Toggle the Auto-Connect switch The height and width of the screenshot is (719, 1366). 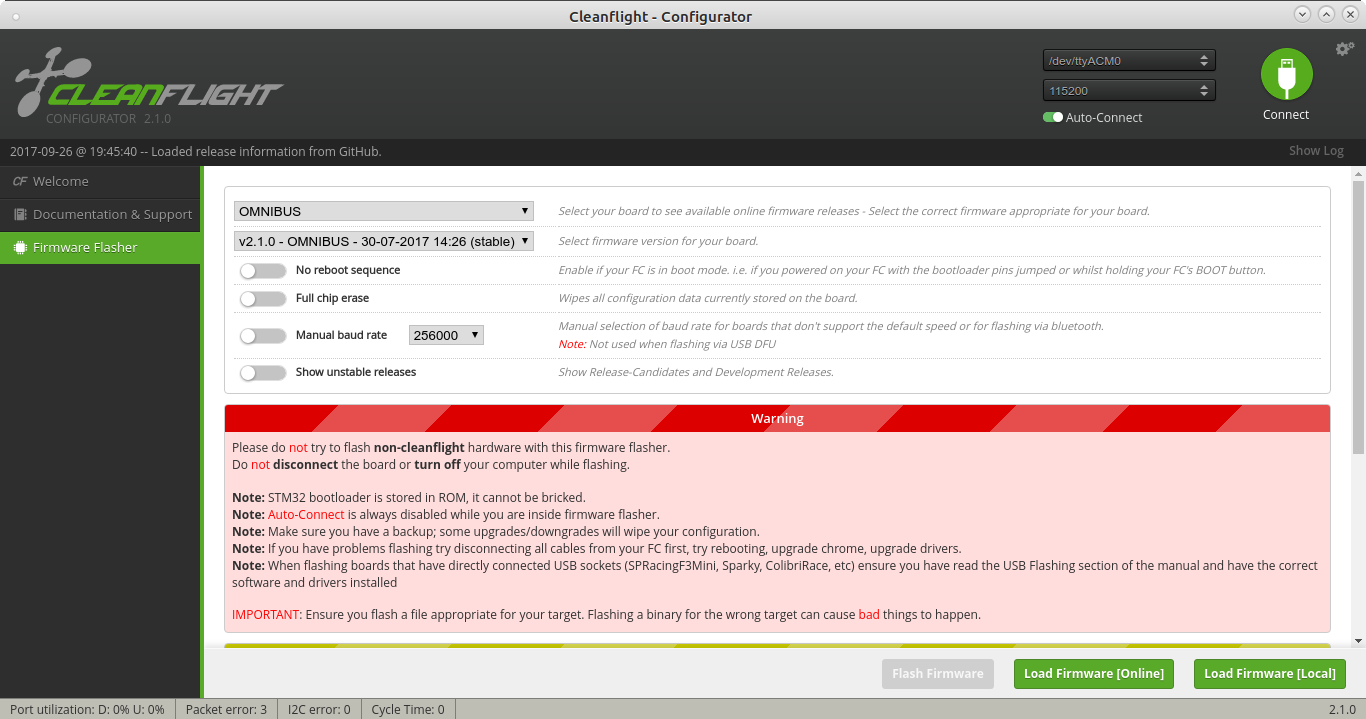pyautogui.click(x=1053, y=117)
